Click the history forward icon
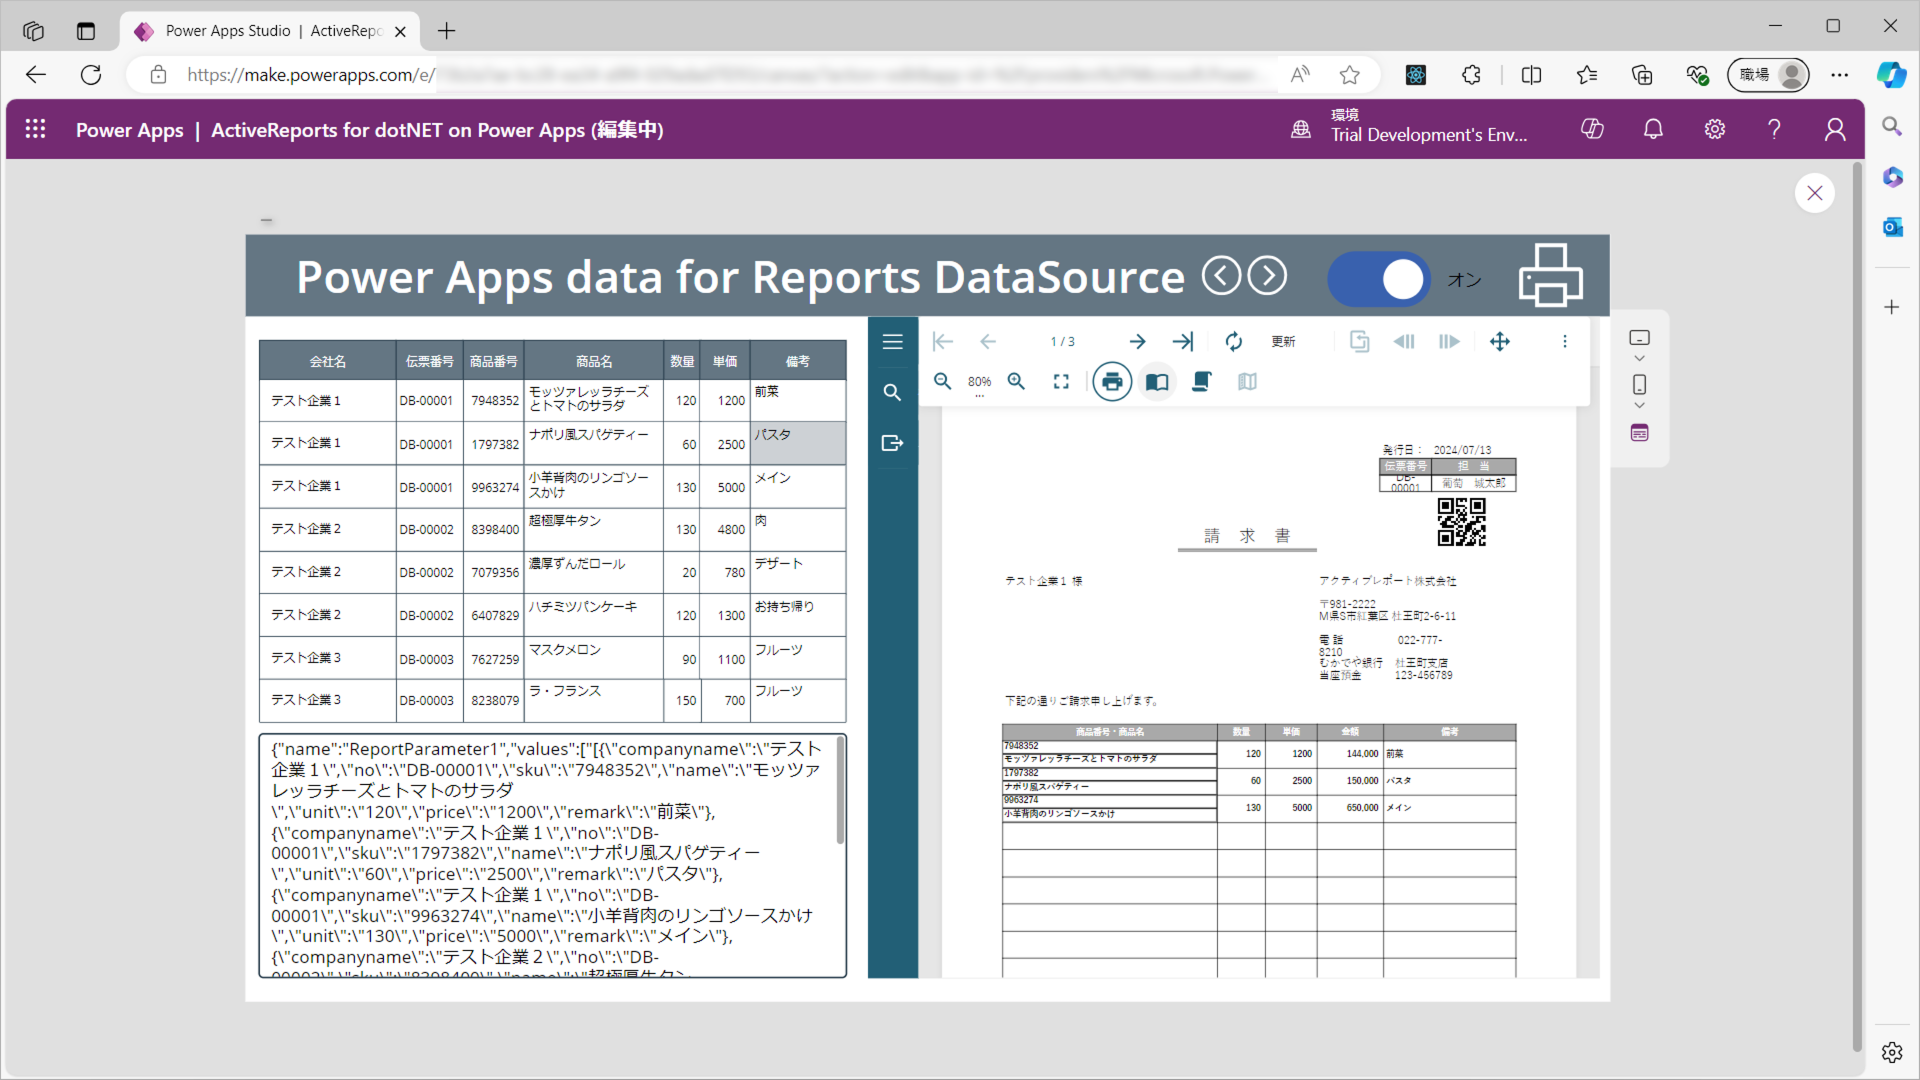The image size is (1920, 1080). click(x=1449, y=342)
